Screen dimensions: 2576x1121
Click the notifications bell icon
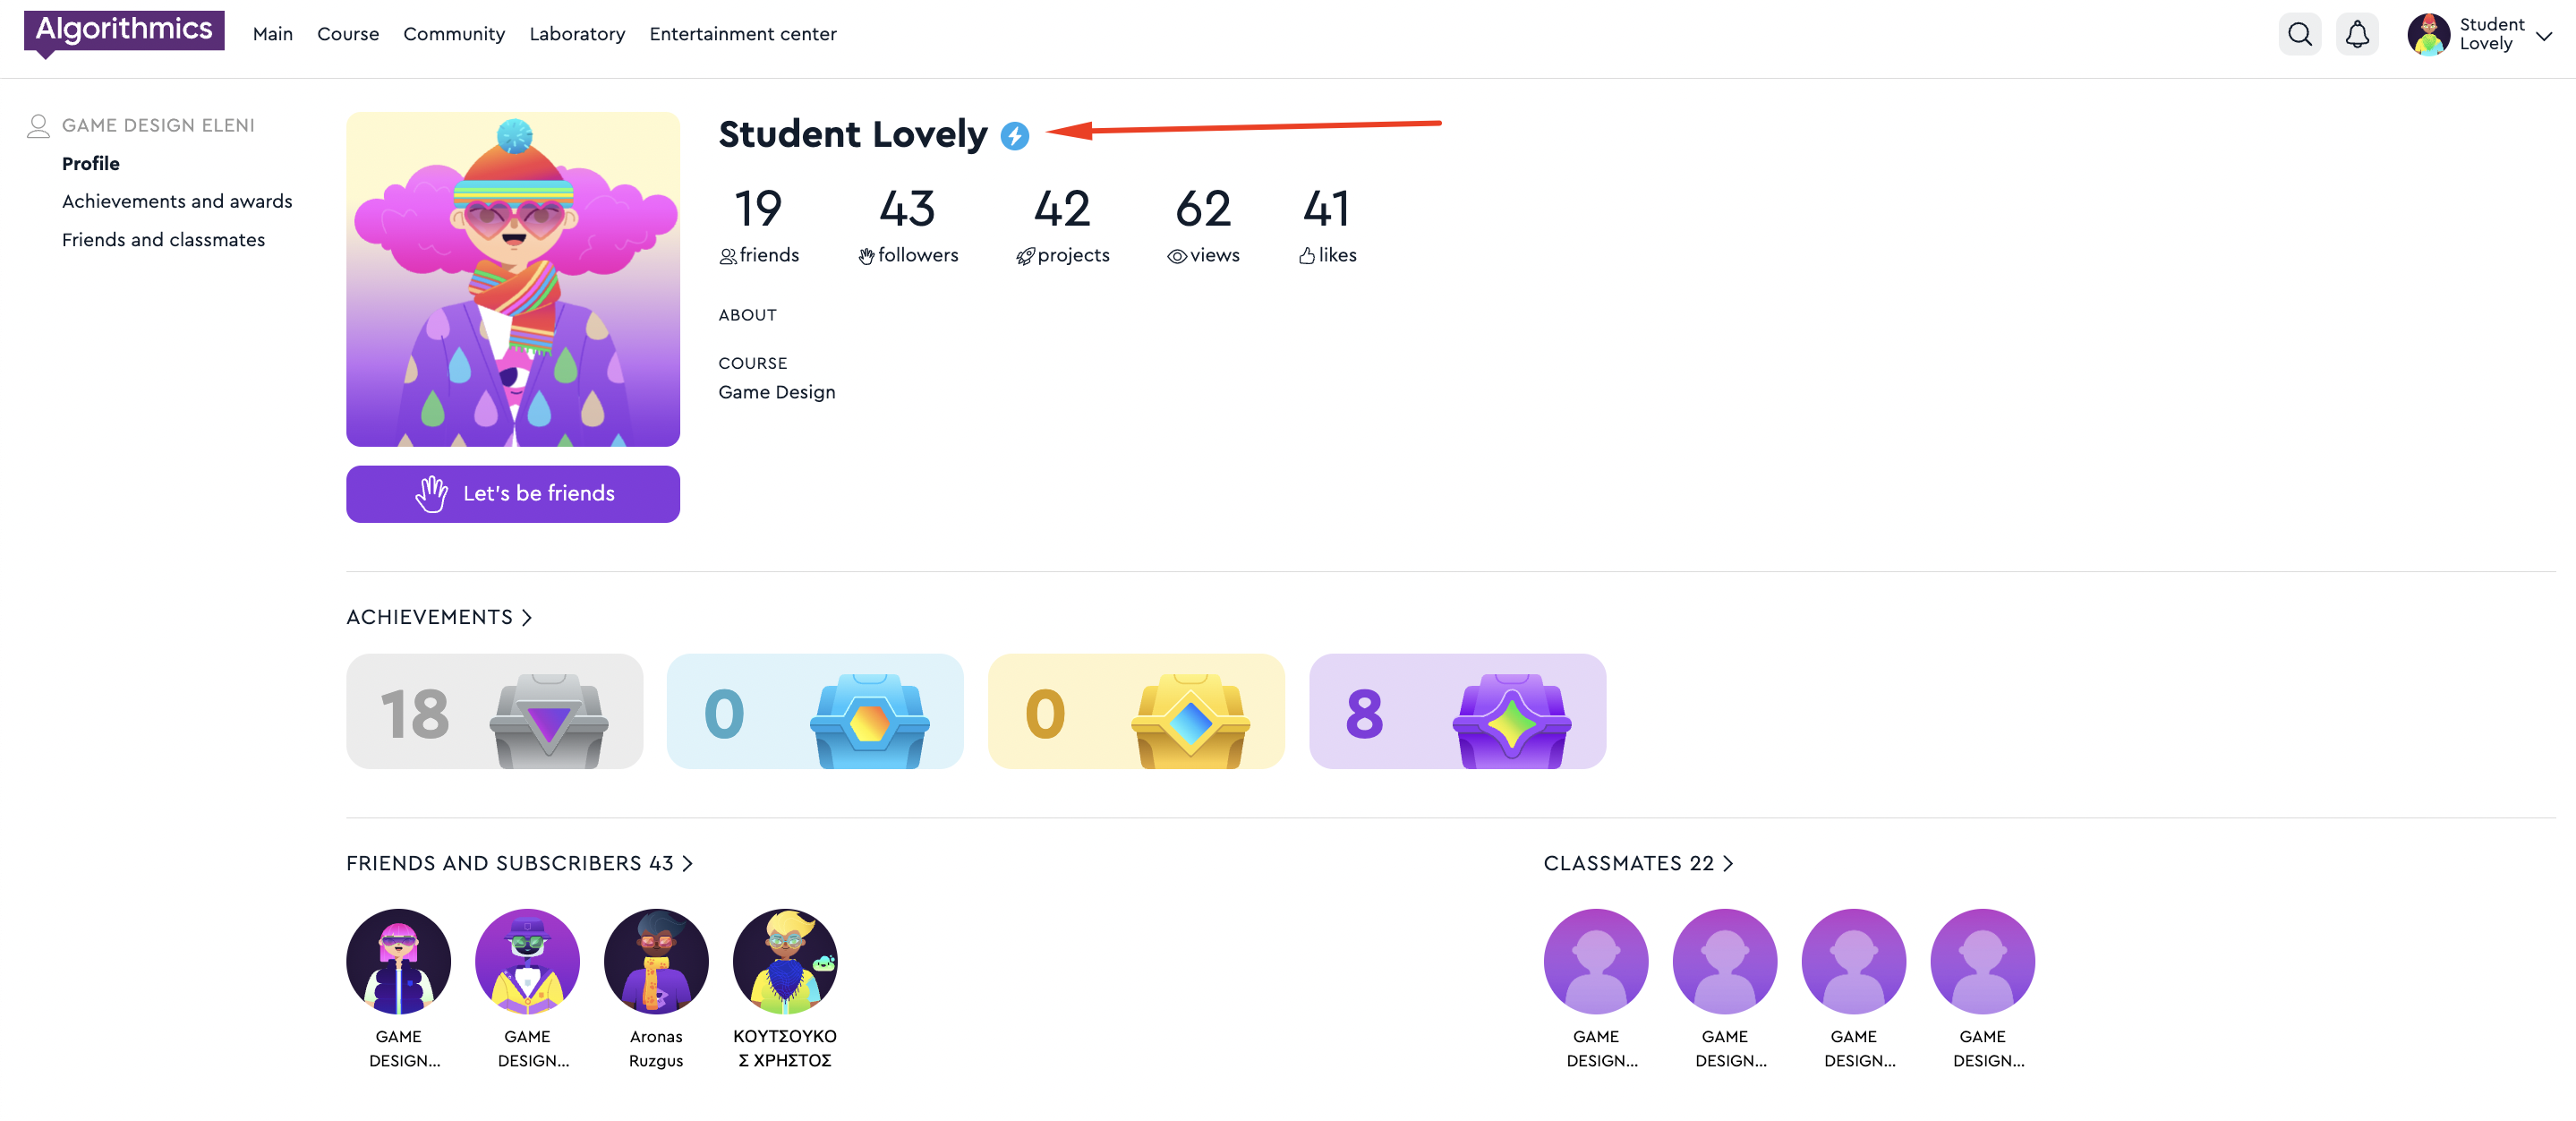coord(2356,35)
